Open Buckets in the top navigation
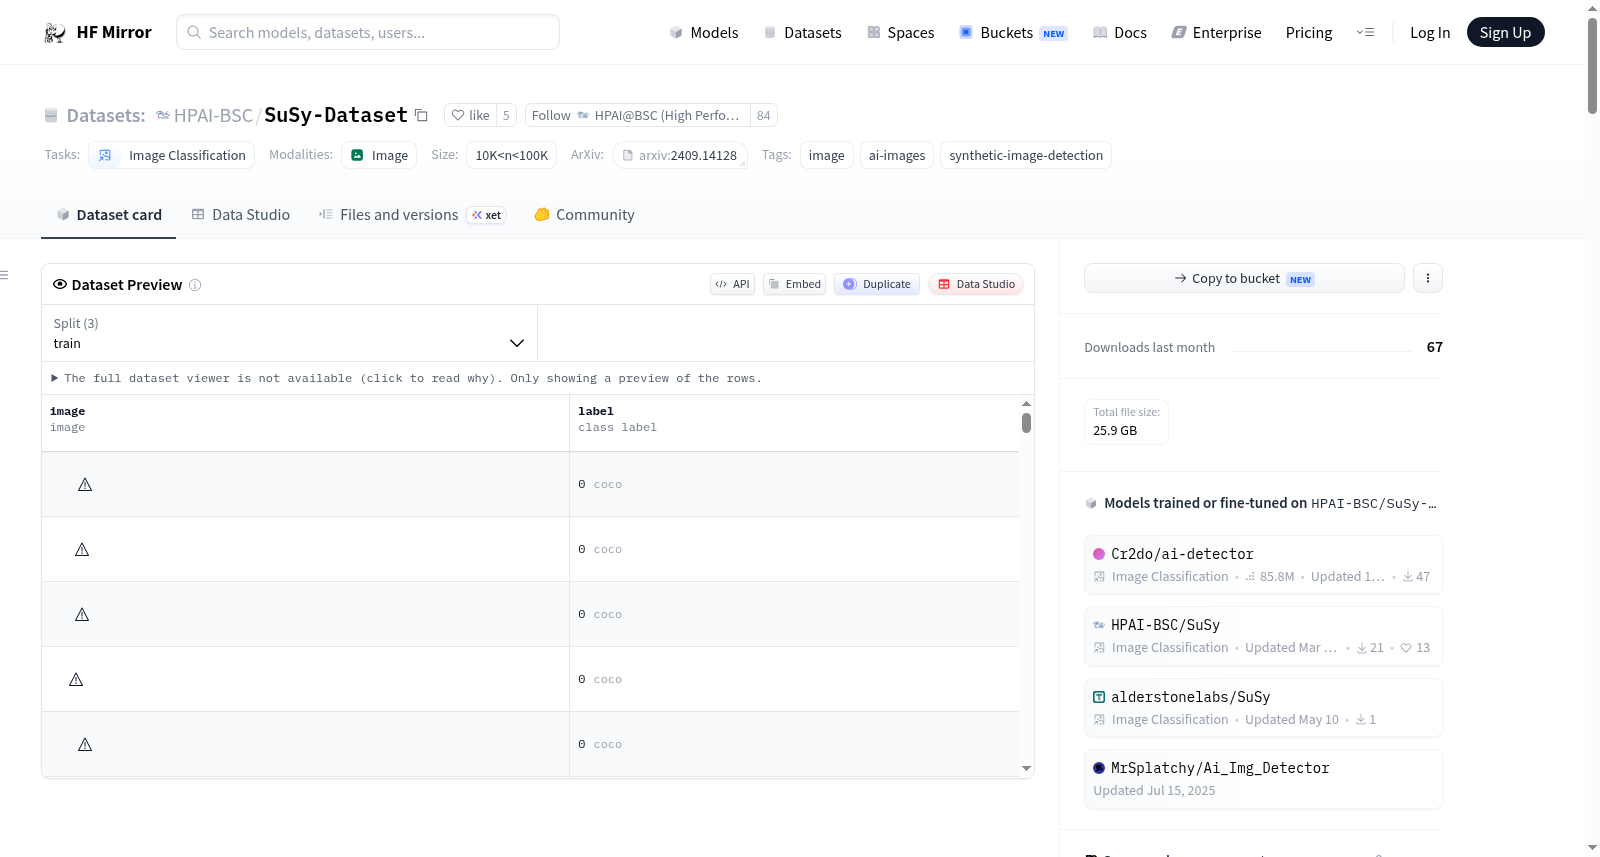The height and width of the screenshot is (857, 1600). coord(1013,33)
